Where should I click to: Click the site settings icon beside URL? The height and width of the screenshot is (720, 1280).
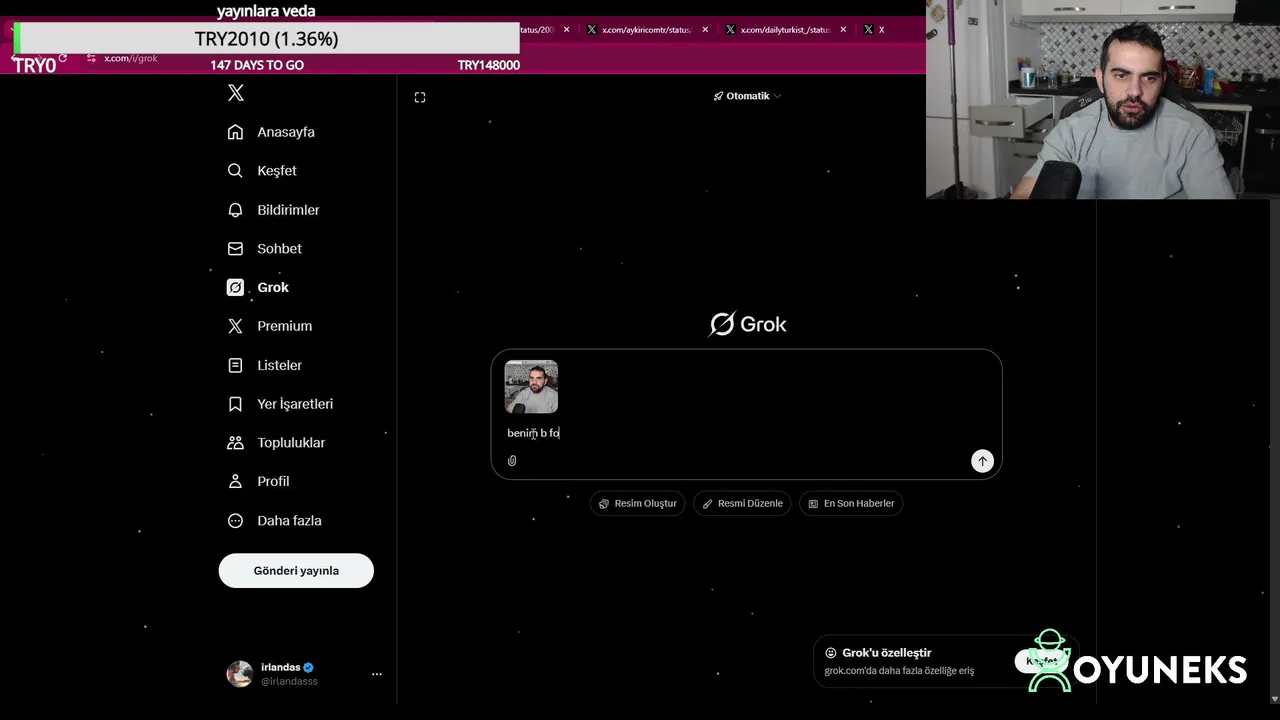click(x=91, y=58)
